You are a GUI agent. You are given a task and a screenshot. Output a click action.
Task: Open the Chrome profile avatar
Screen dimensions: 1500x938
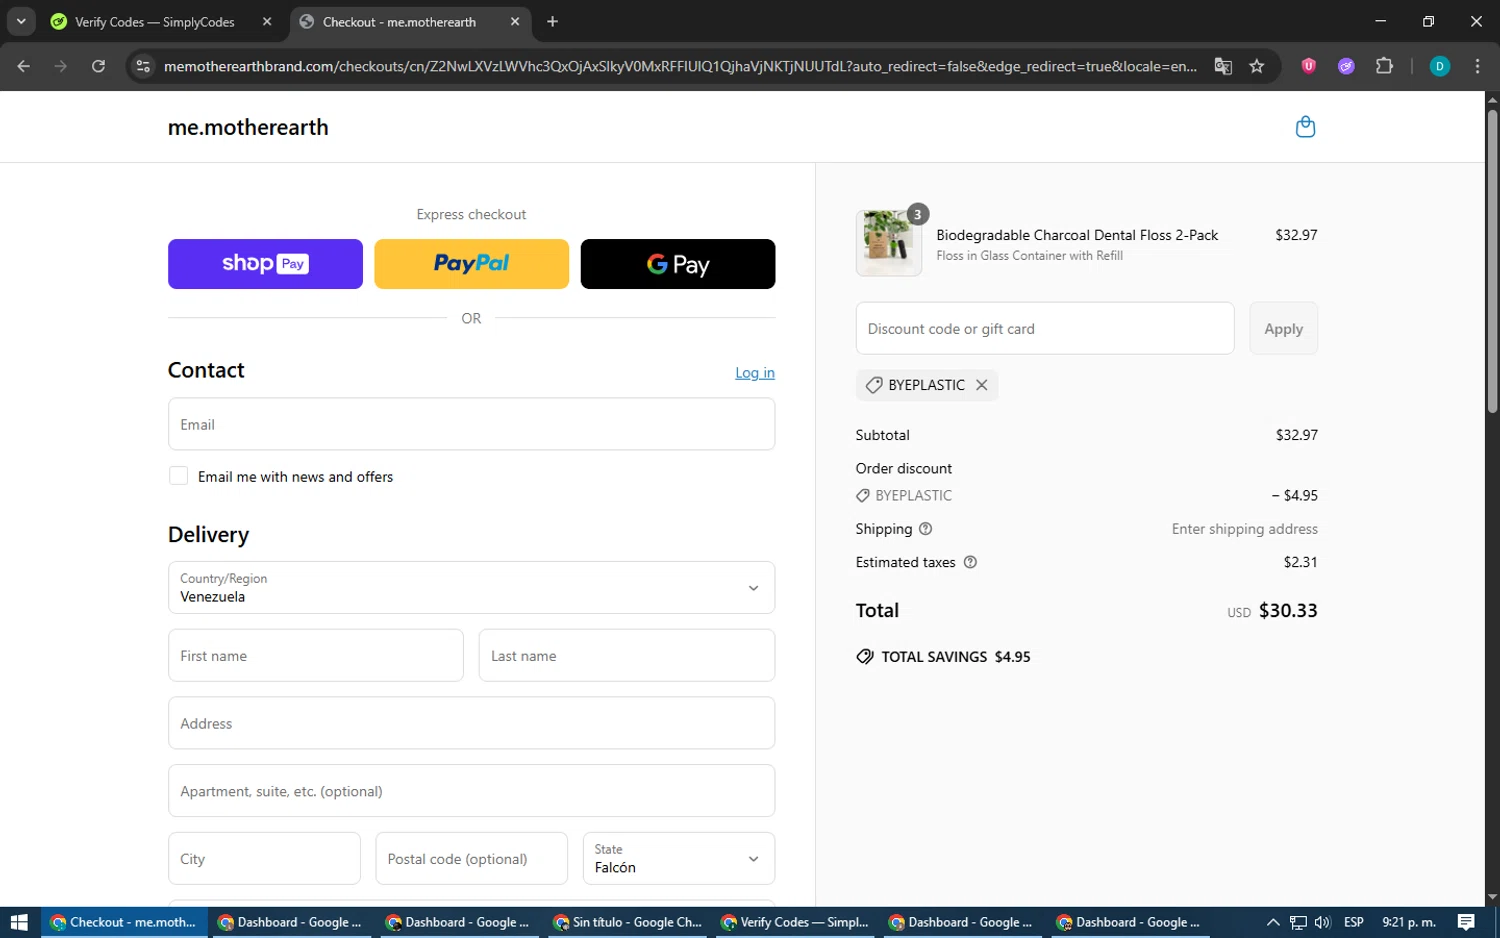click(1439, 66)
